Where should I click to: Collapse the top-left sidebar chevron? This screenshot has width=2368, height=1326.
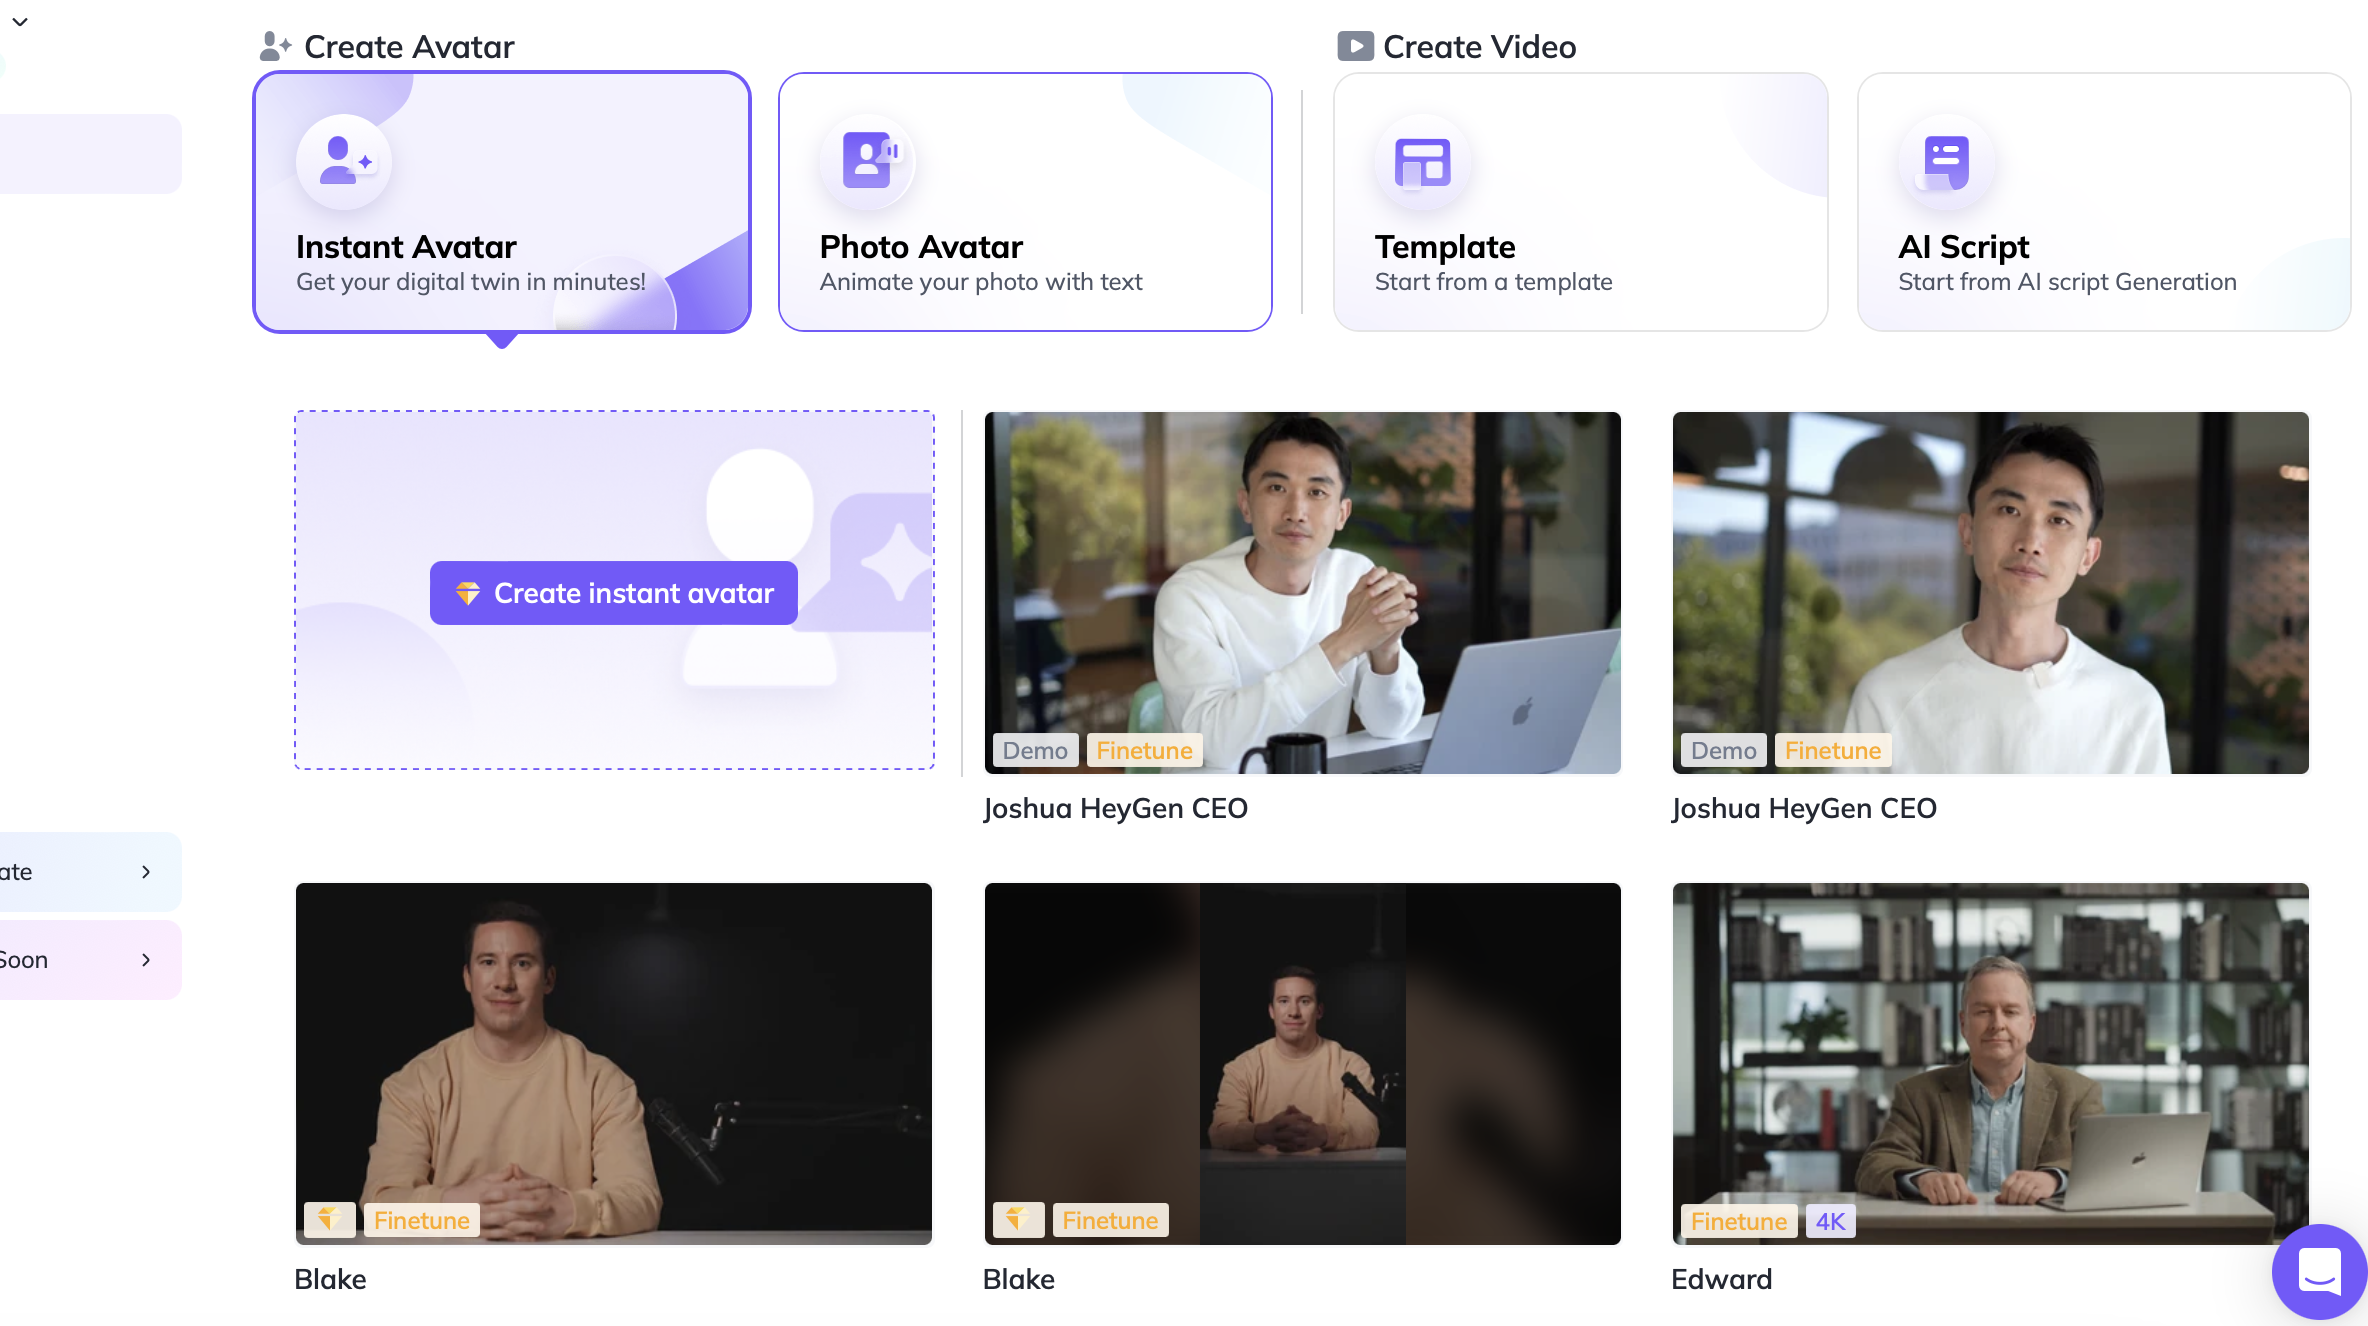(x=20, y=21)
